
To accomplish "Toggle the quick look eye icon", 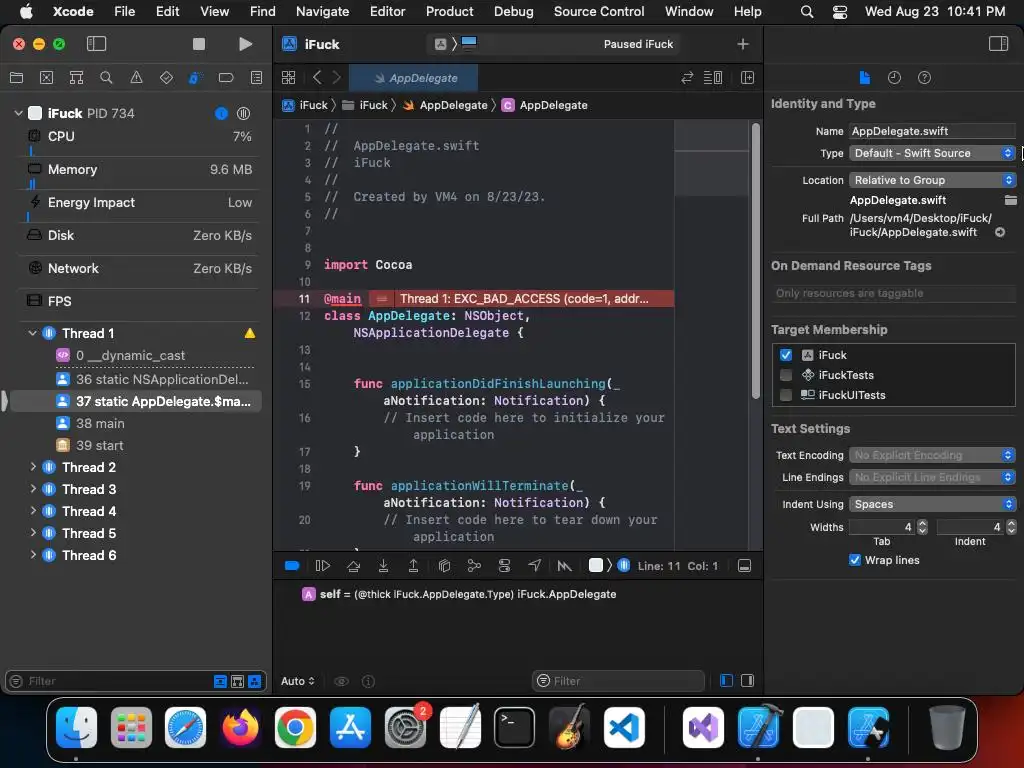I will coord(341,681).
